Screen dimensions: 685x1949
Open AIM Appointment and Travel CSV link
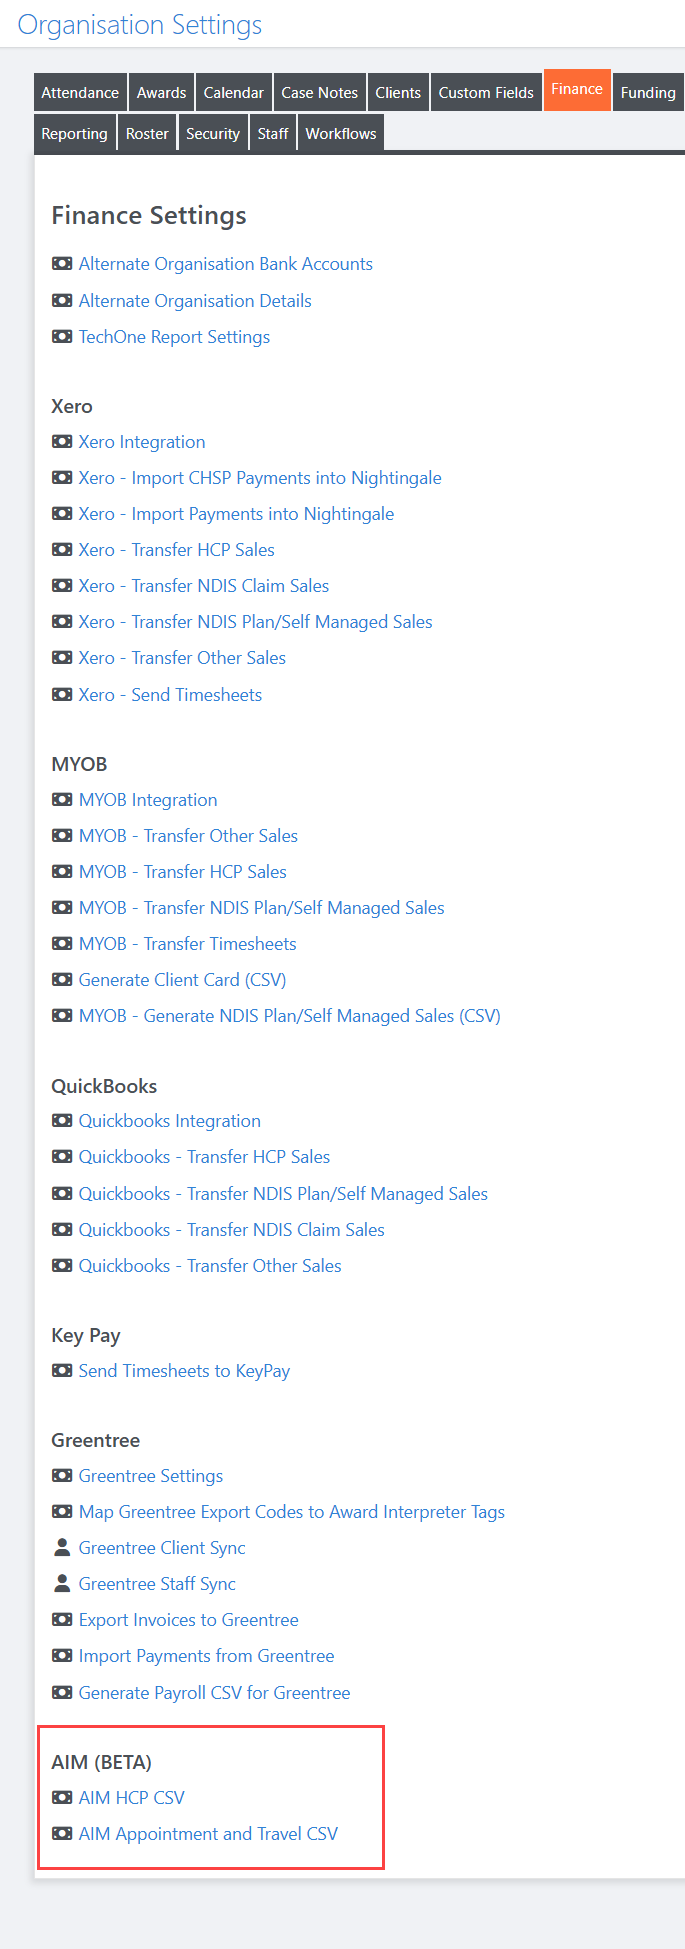[209, 1834]
